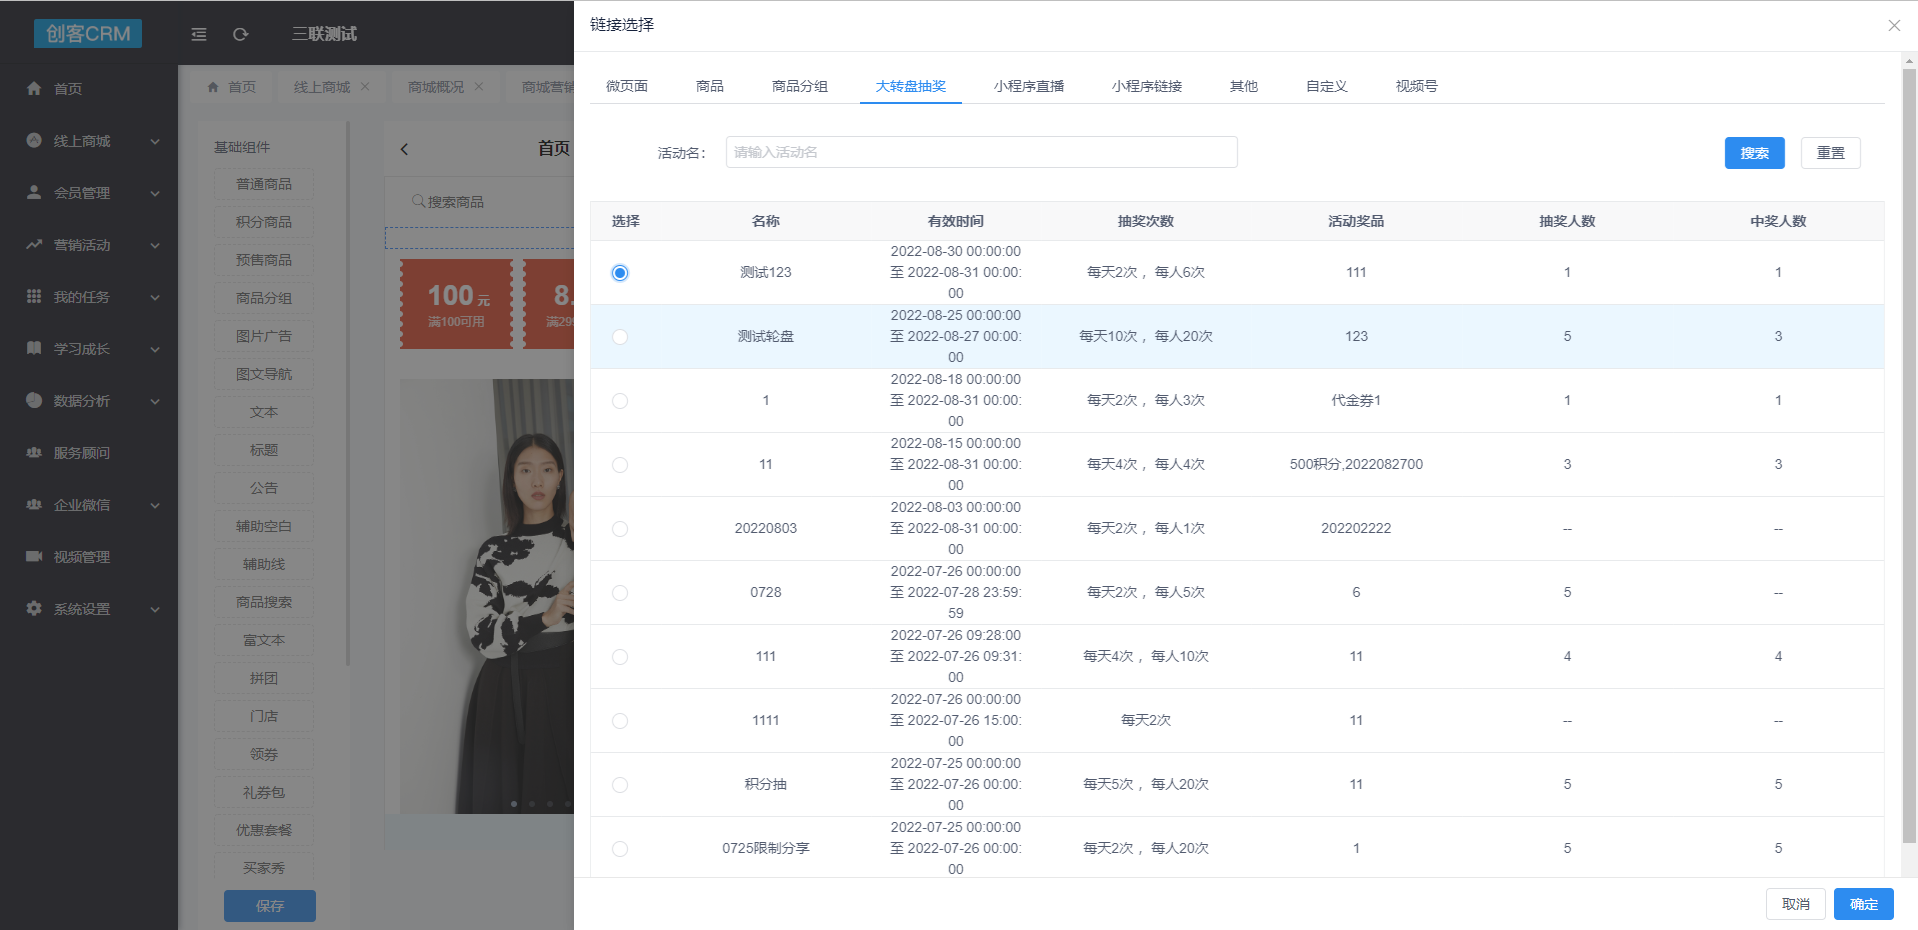
Task: Click the home icon in 首页 breadcrumb tab
Action: coord(213,87)
